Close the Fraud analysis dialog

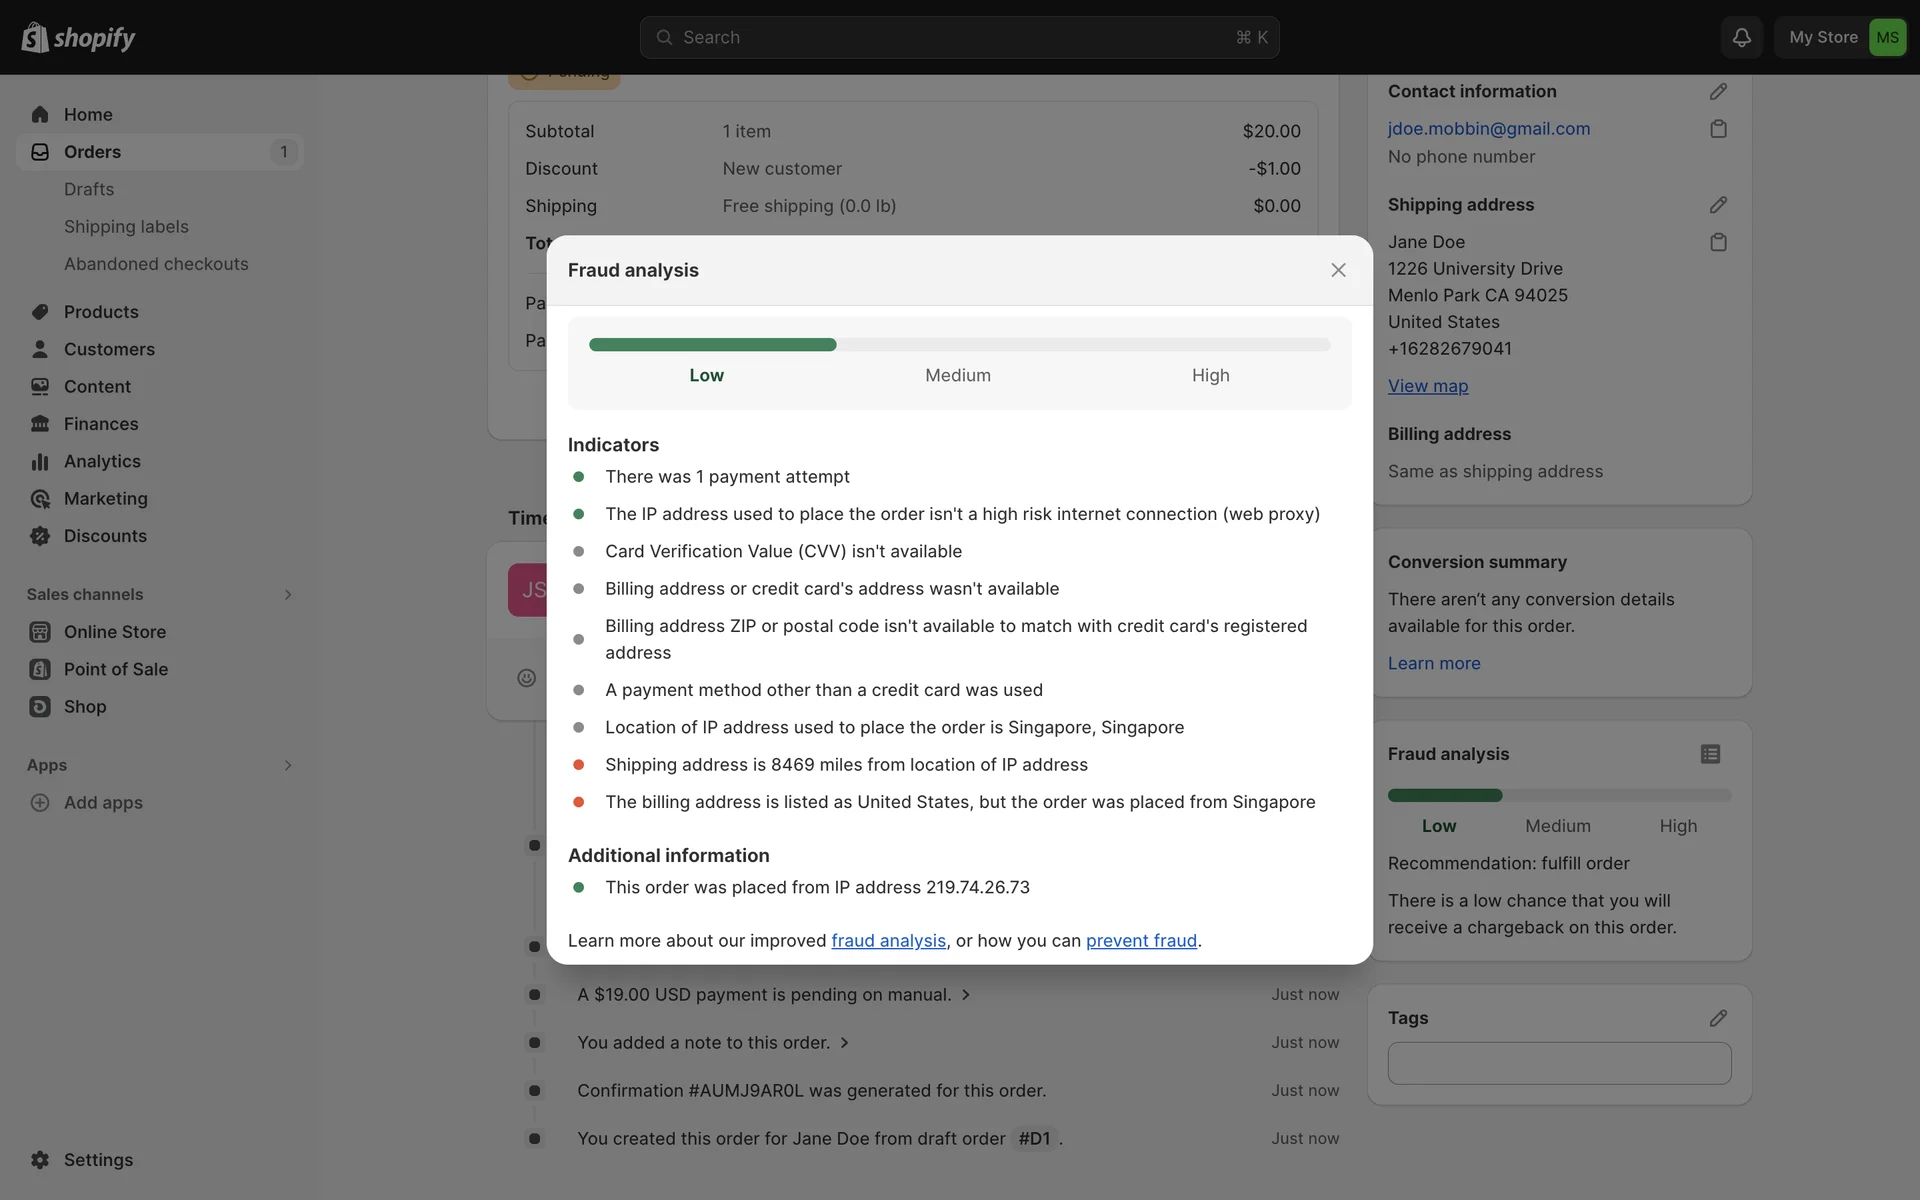click(x=1338, y=270)
